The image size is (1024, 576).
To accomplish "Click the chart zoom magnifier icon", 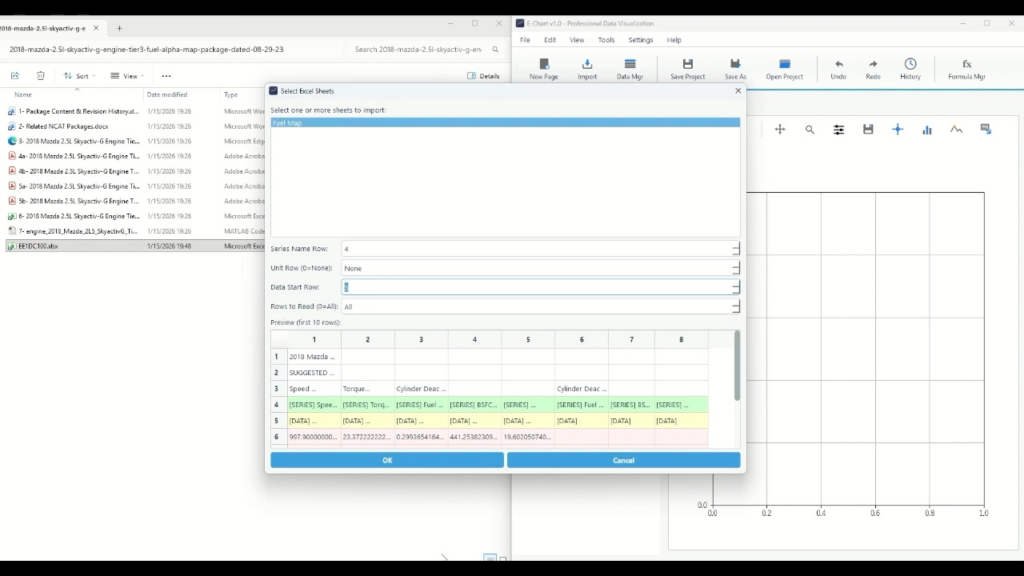I will pos(810,130).
